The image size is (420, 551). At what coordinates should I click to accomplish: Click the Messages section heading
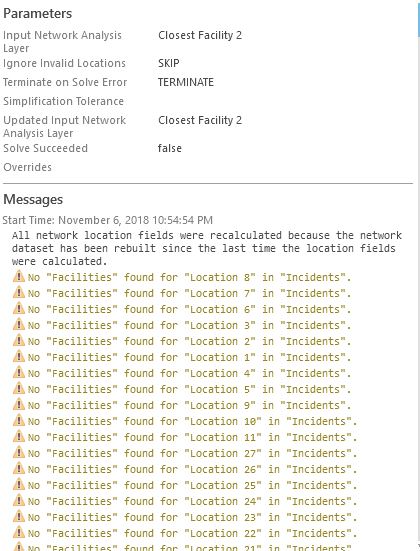point(33,199)
